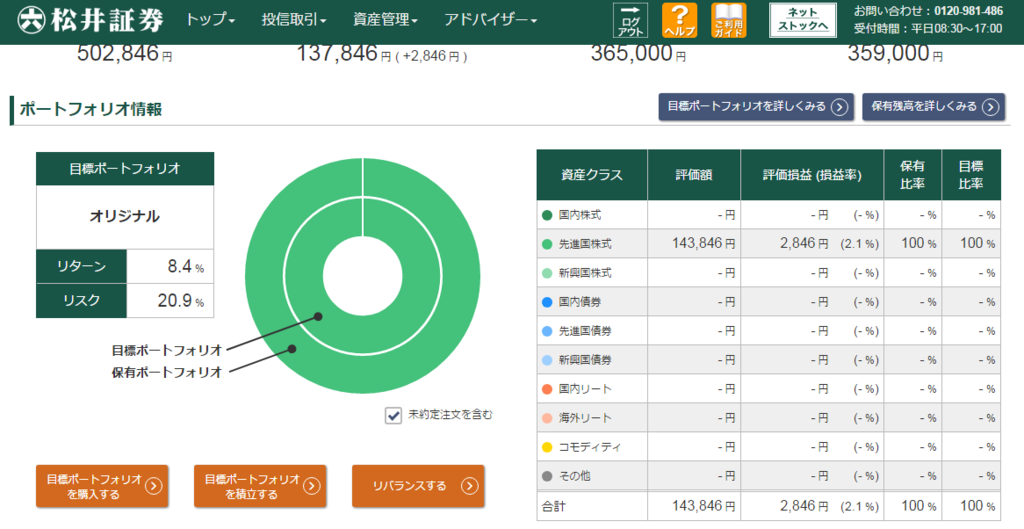Click the リバランスする button
The image size is (1024, 529).
(x=418, y=486)
